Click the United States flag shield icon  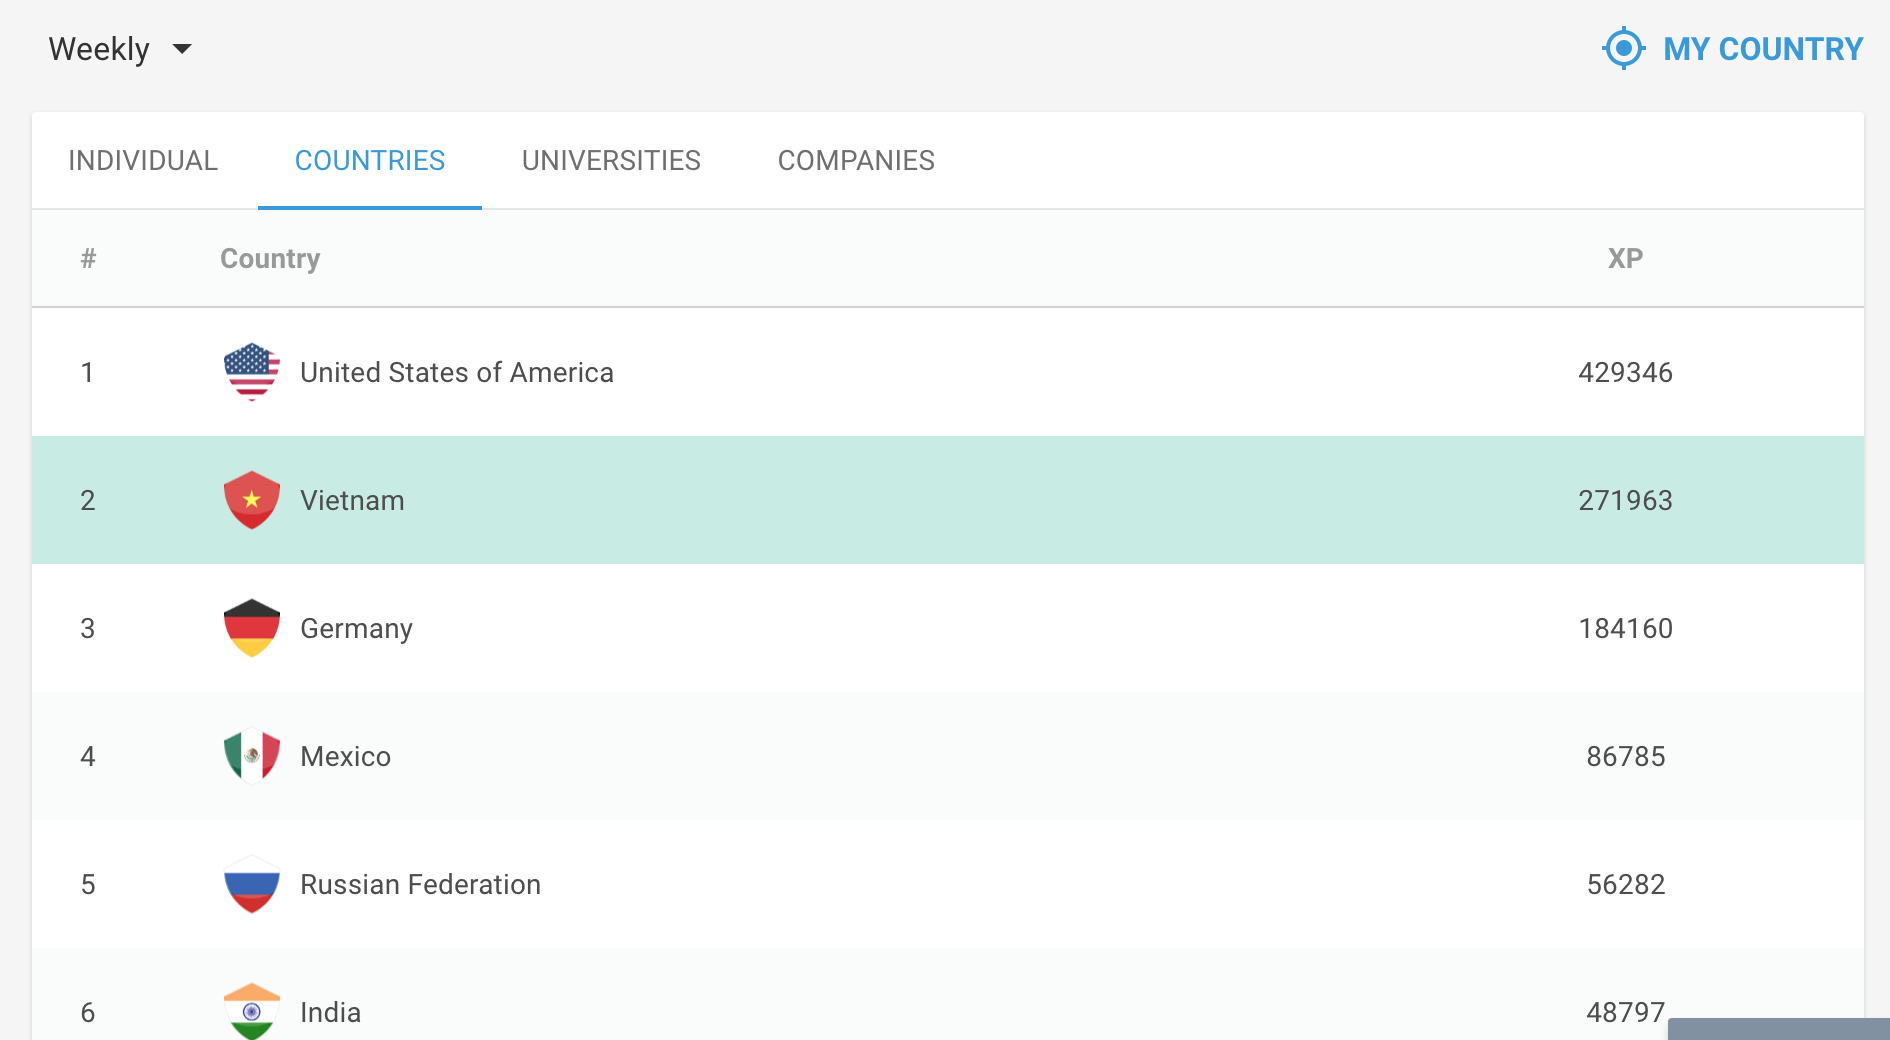[x=251, y=372]
